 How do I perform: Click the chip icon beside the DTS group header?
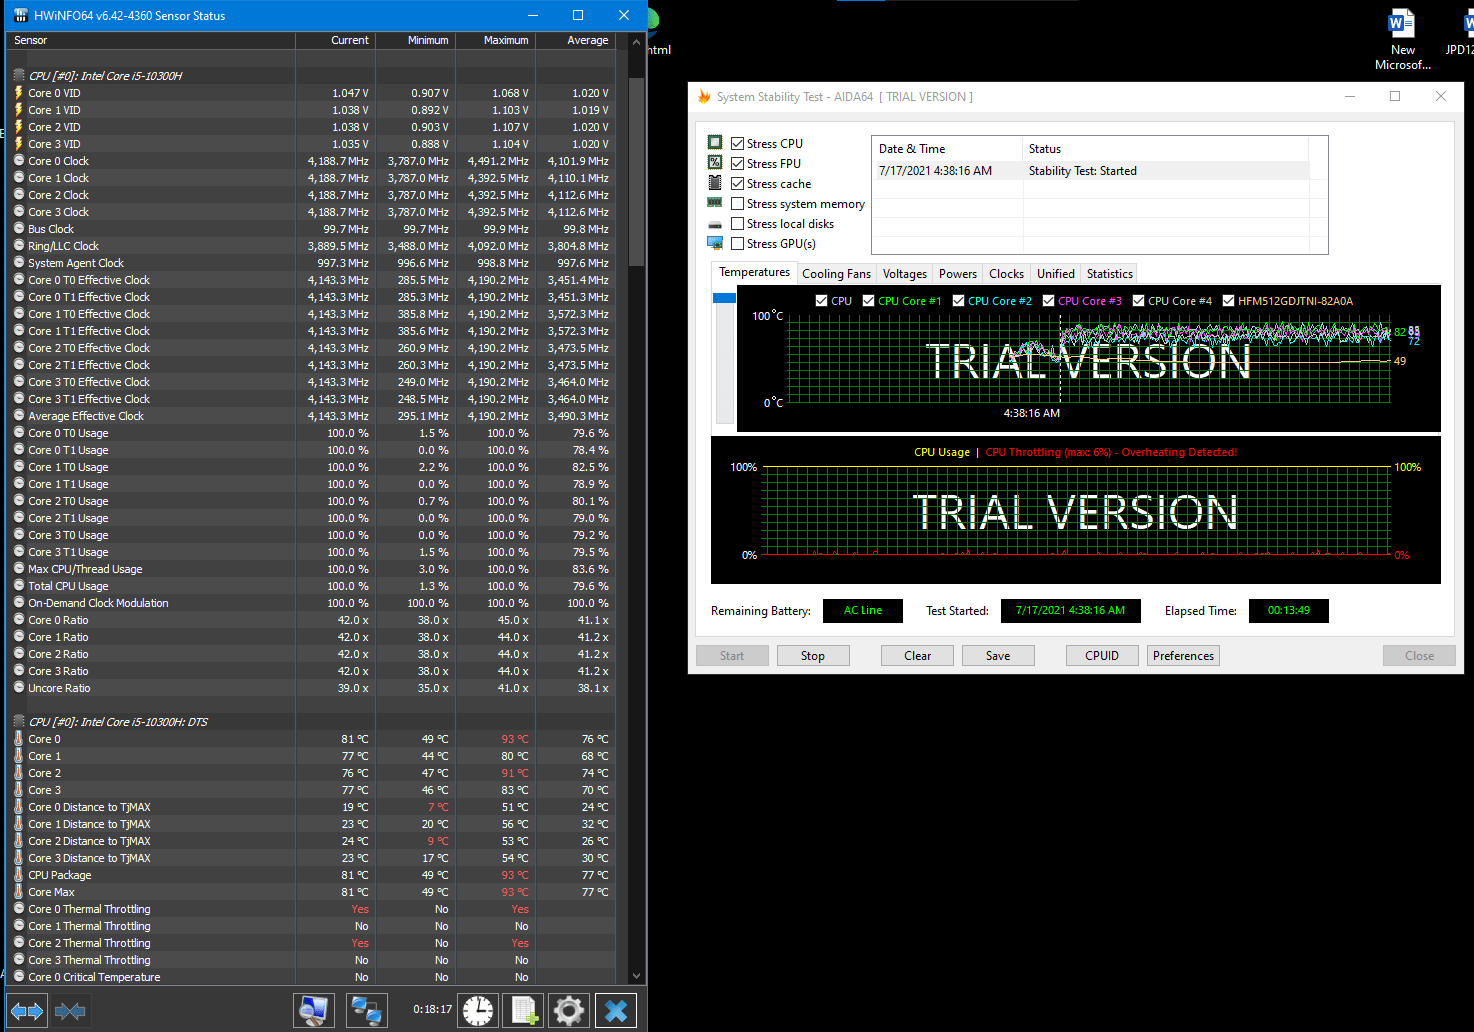tap(19, 722)
